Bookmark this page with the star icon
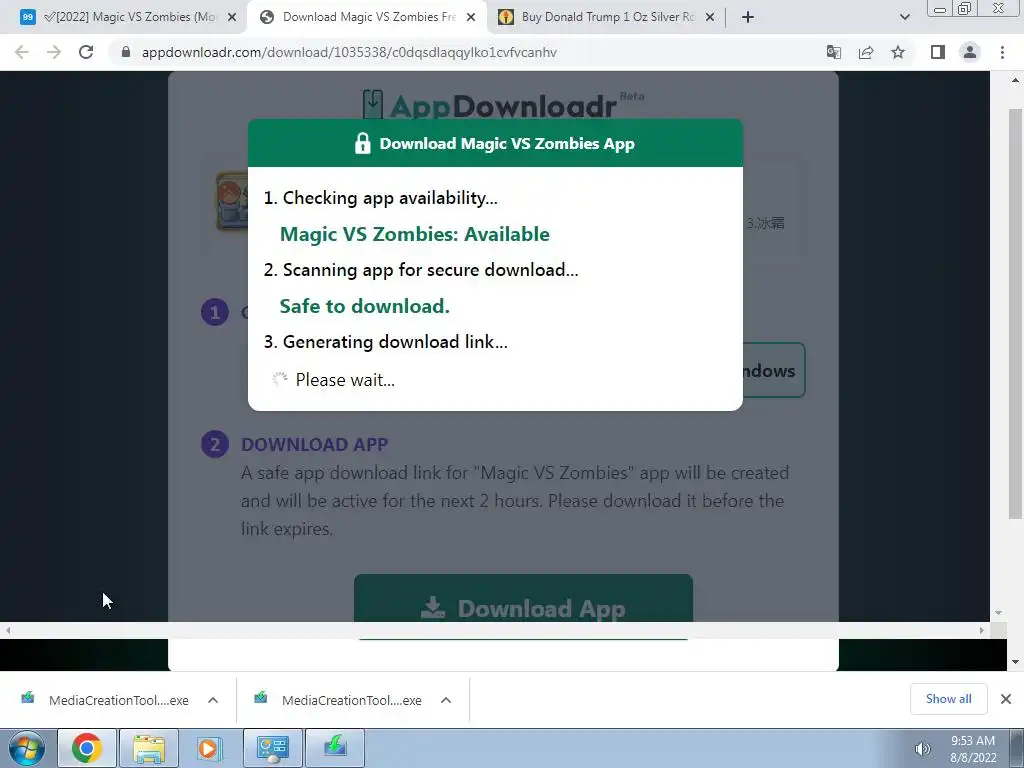Viewport: 1024px width, 768px height. click(x=898, y=52)
